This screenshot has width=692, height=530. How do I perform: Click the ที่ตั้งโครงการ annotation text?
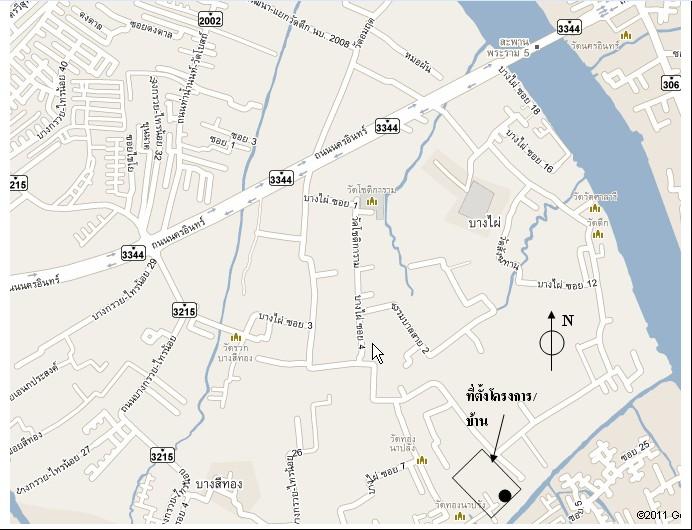(502, 395)
